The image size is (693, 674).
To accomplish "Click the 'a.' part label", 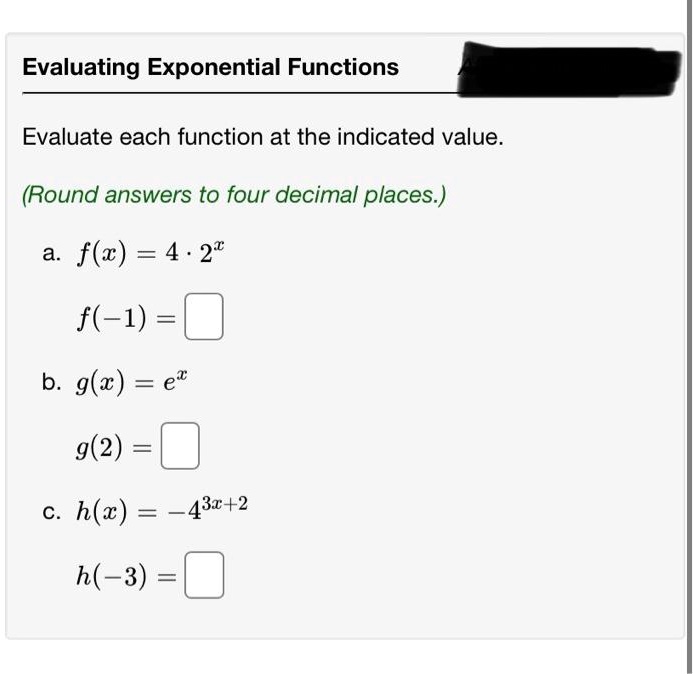I will pos(52,254).
